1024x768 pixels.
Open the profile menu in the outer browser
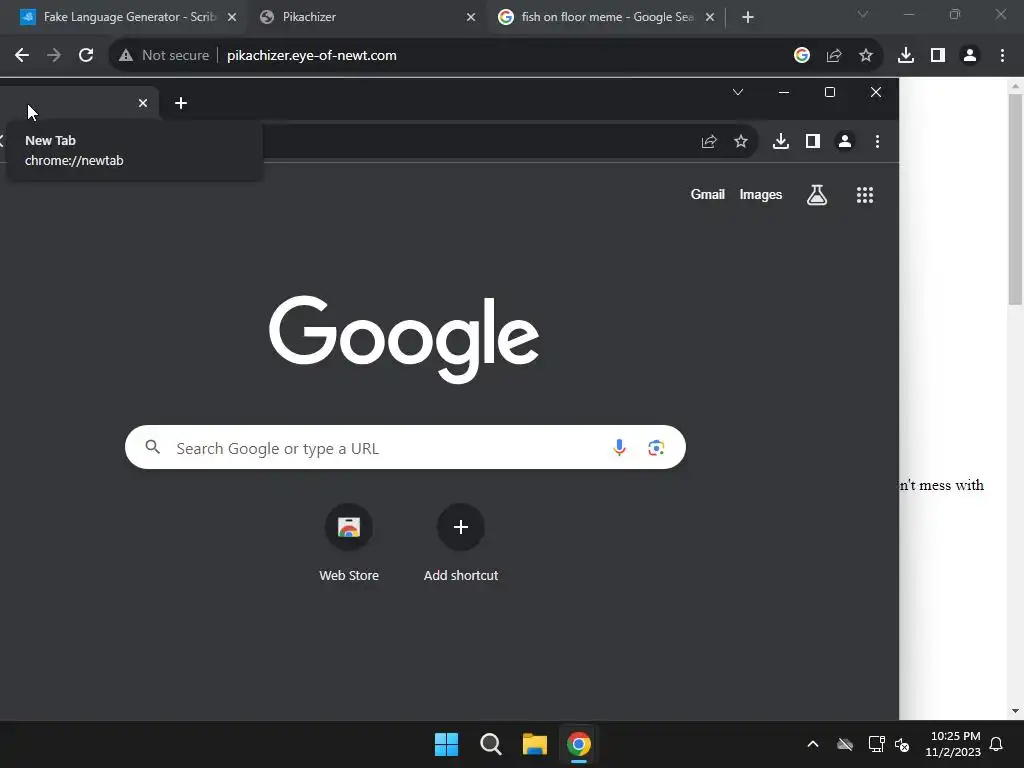pyautogui.click(x=970, y=56)
